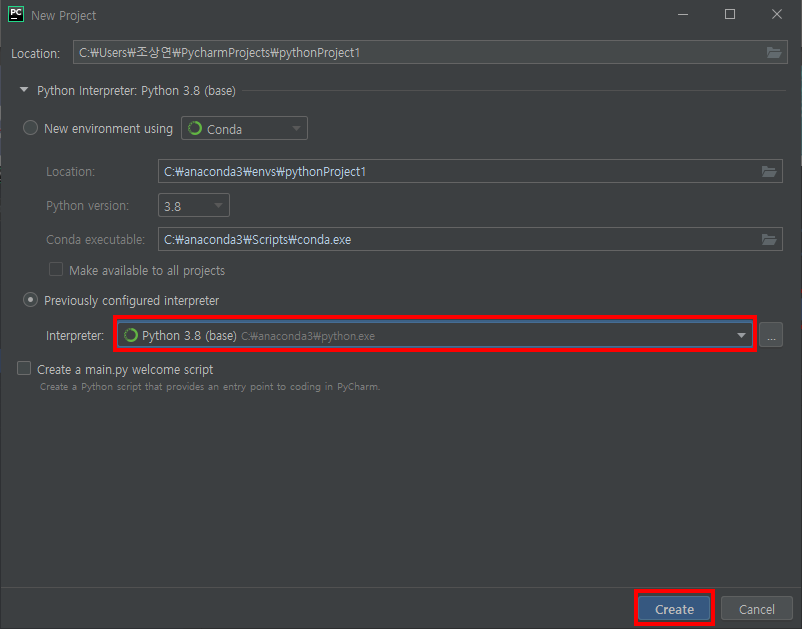This screenshot has height=629, width=802.
Task: Select the New environment using radio button
Action: 30,128
